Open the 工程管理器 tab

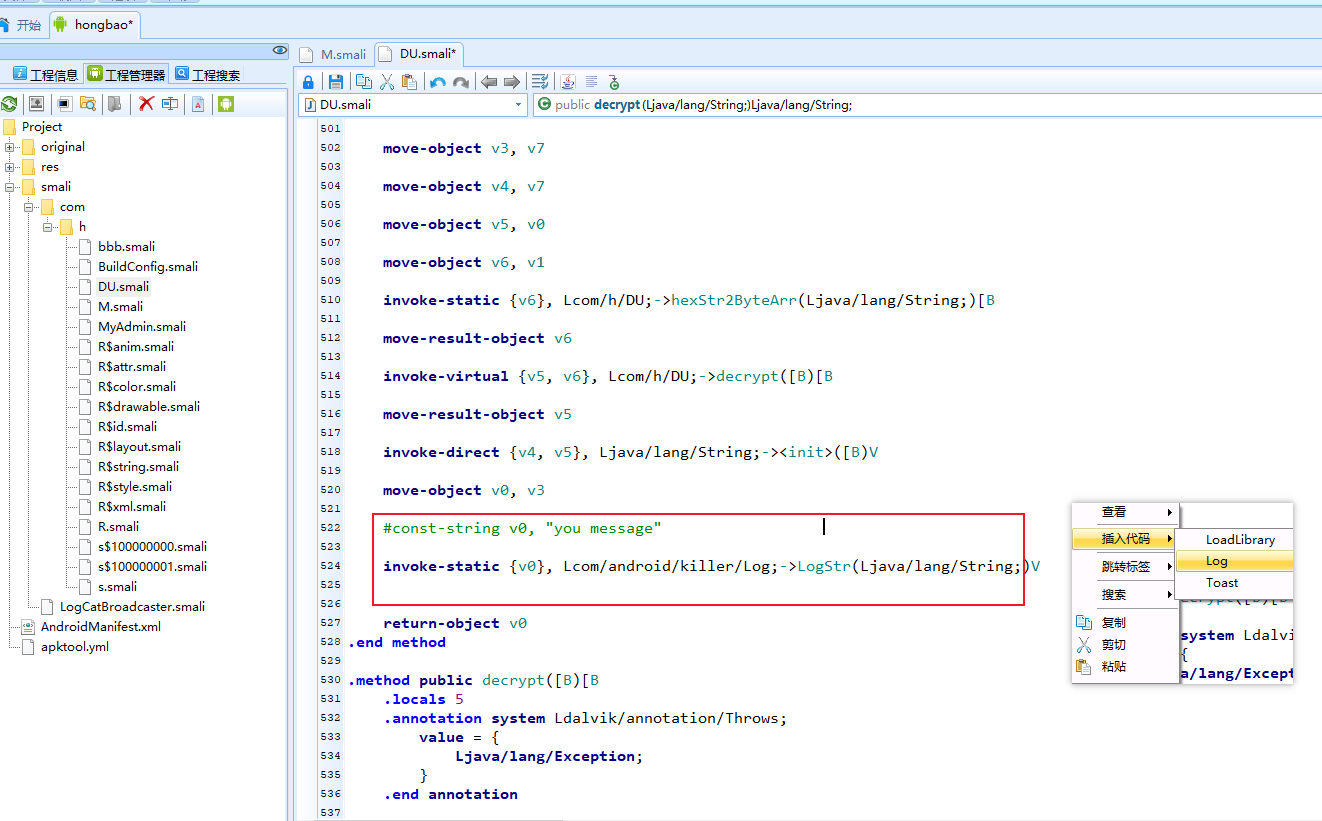pyautogui.click(x=126, y=74)
